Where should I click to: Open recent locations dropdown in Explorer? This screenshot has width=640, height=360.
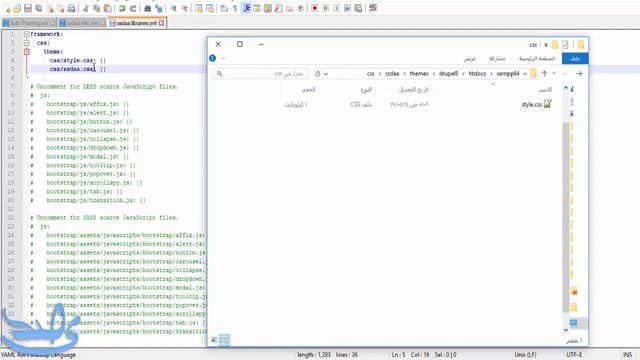coord(554,73)
